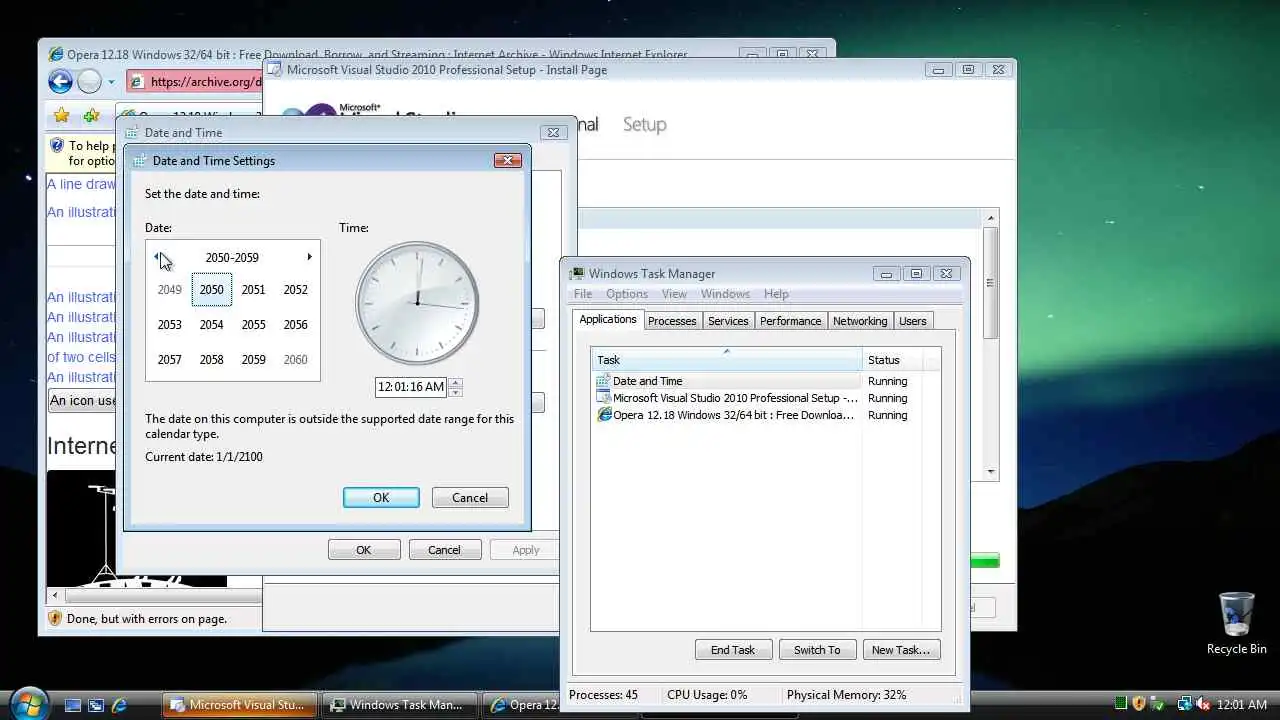Cancel the Date and Time Settings dialog
Image resolution: width=1280 pixels, height=720 pixels.
(x=470, y=498)
